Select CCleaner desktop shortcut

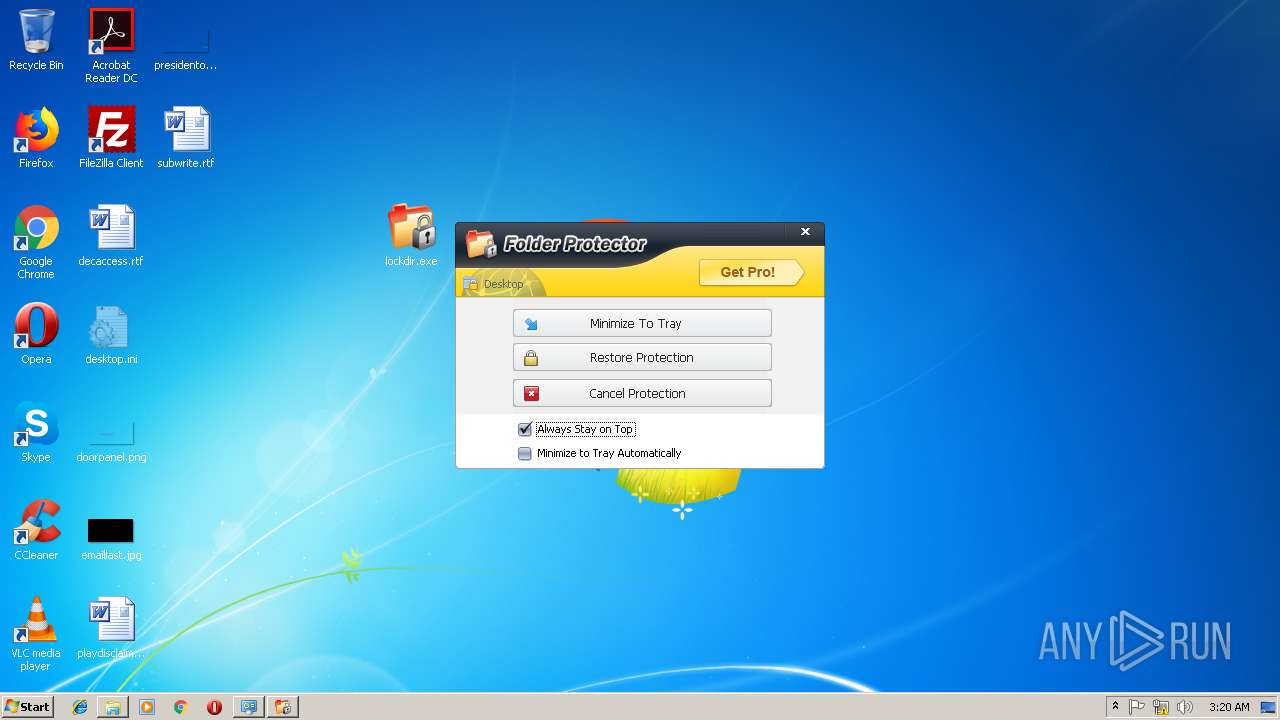(36, 530)
